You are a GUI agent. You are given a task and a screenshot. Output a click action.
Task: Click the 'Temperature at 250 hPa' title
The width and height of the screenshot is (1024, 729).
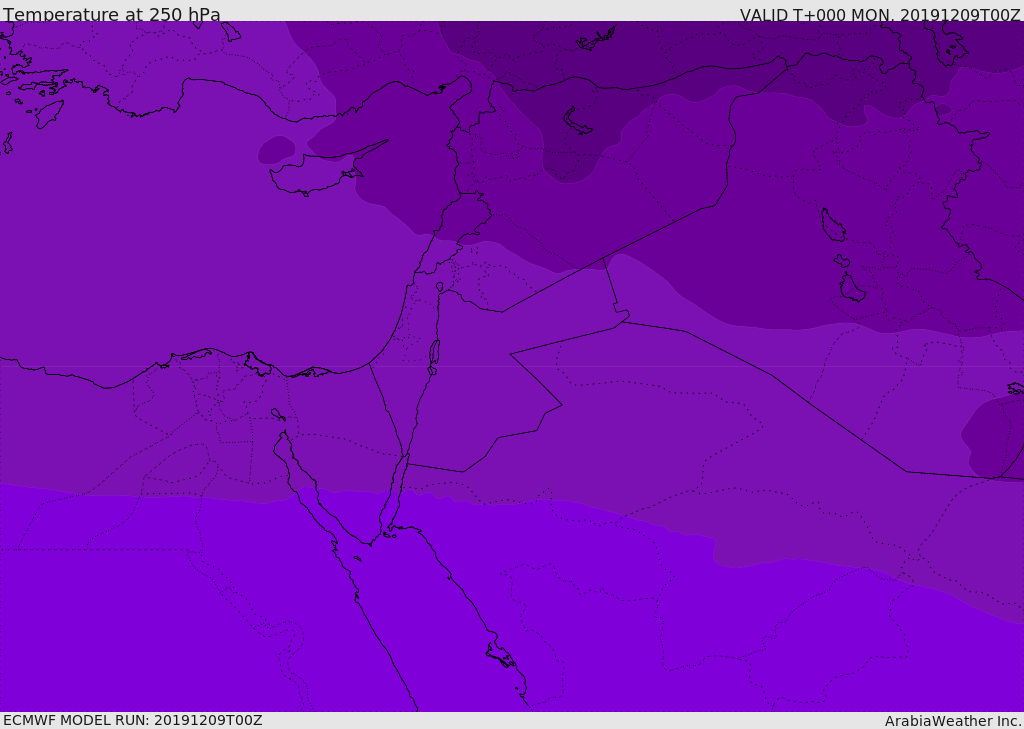111,15
